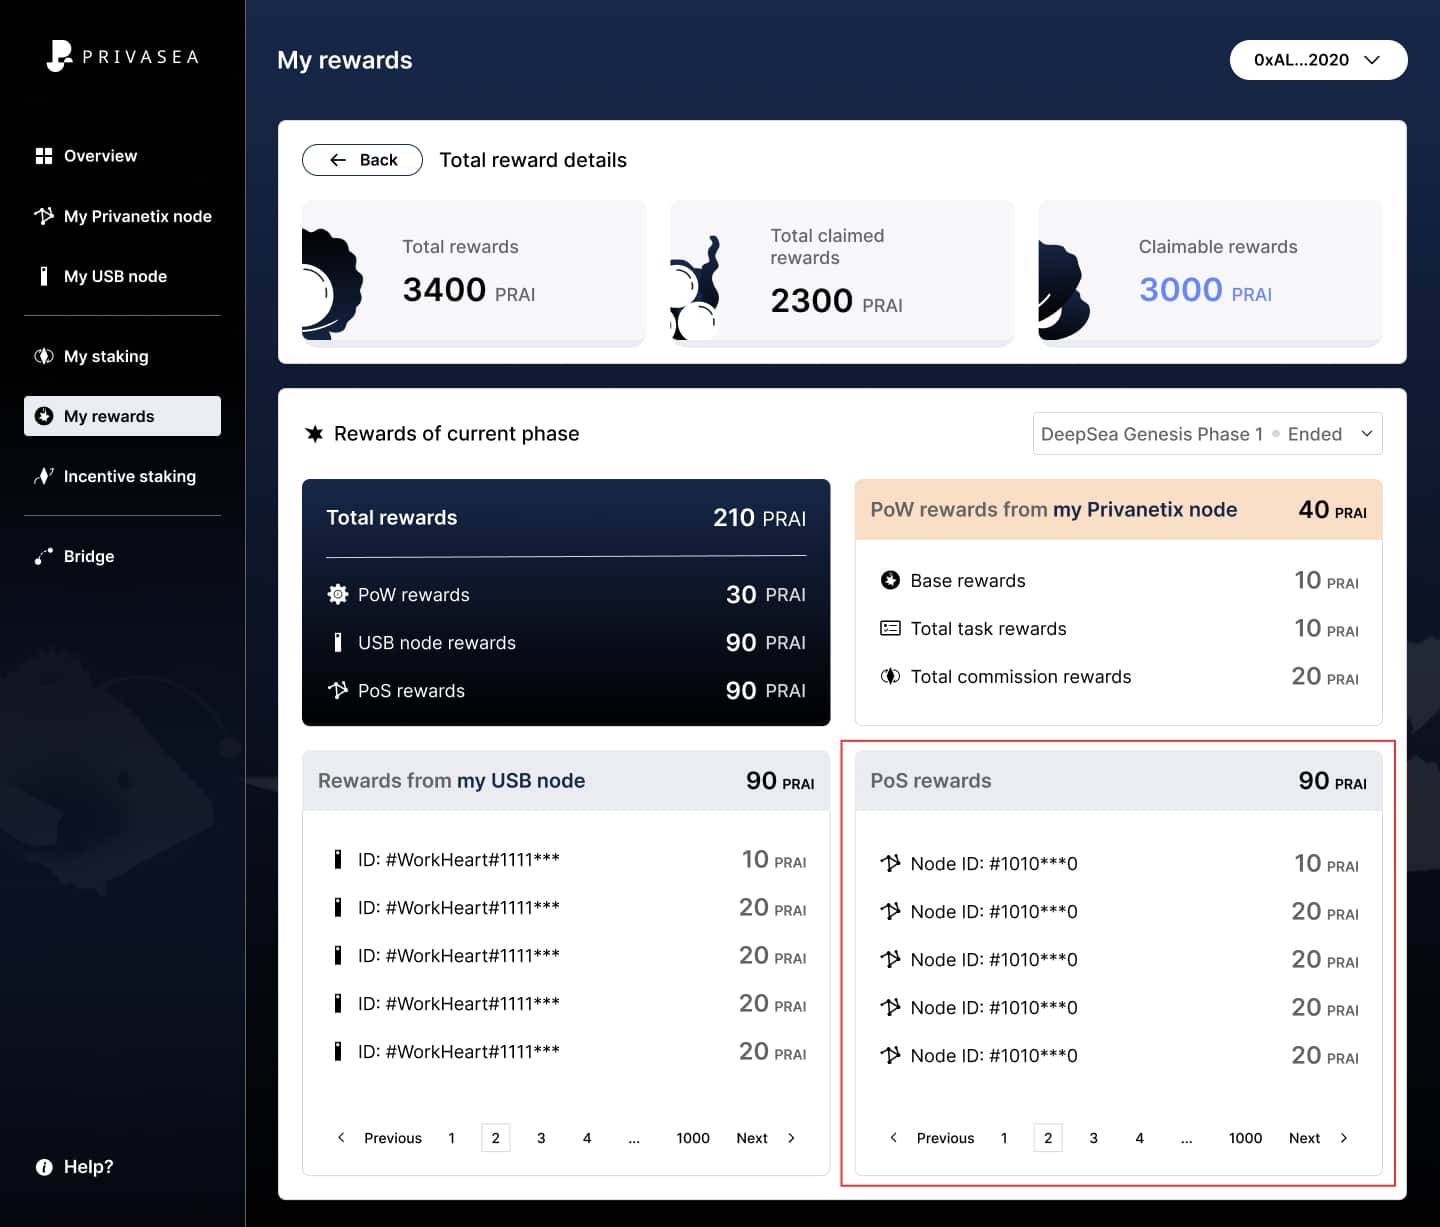Open the 0xAL...2020 wallet dropdown

pyautogui.click(x=1318, y=60)
